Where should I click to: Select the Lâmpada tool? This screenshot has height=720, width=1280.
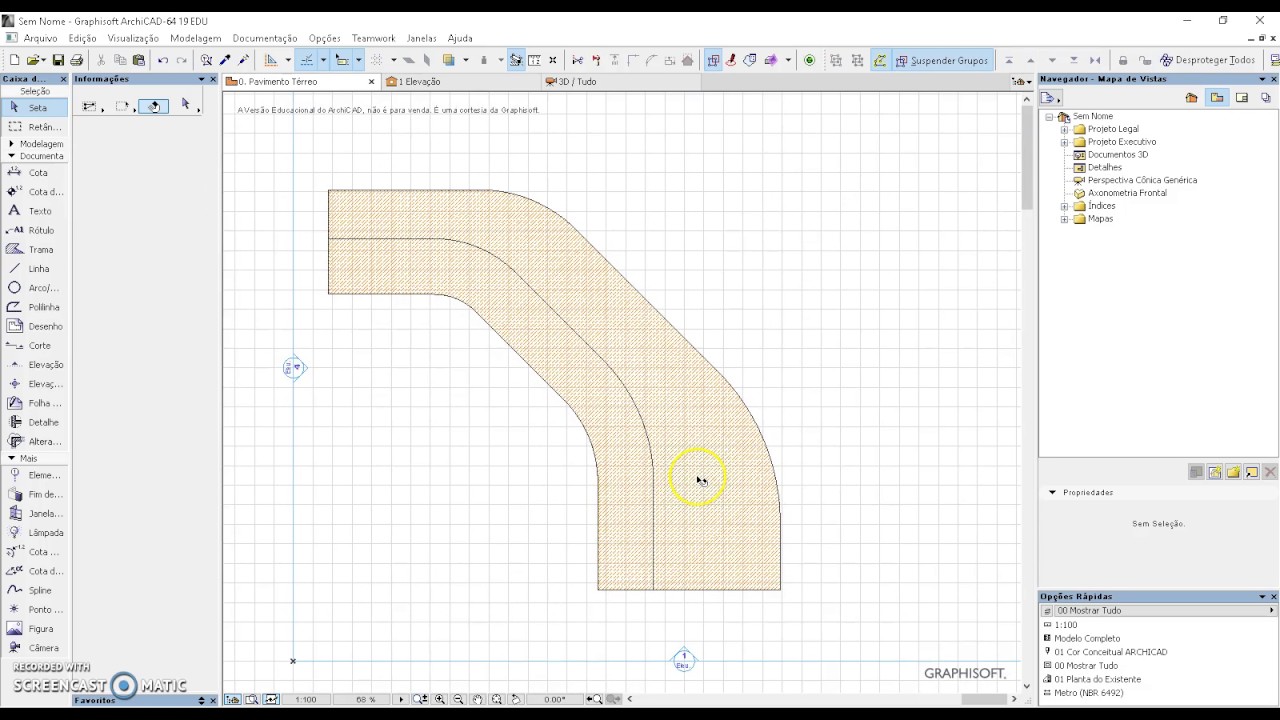(x=34, y=533)
